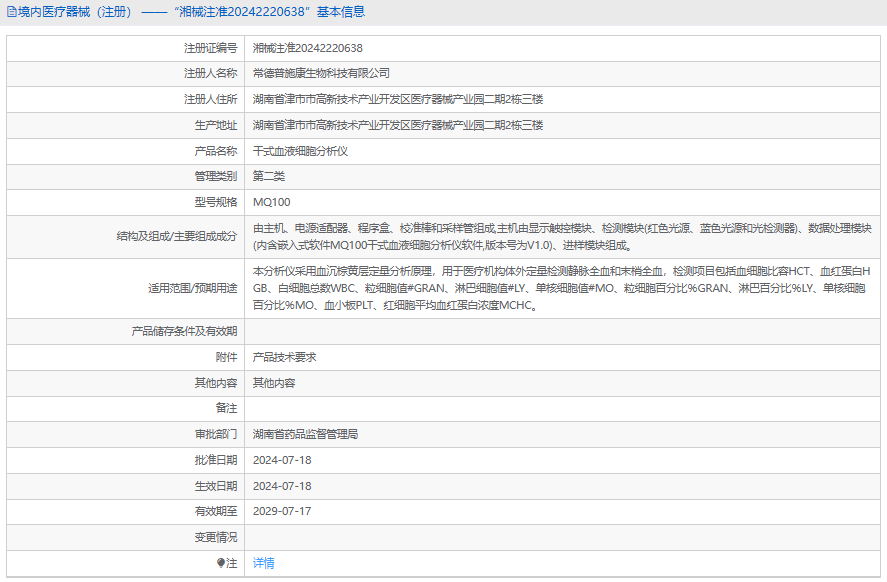Viewport: 887px width, 582px height.
Task: Click the 审批部门 label
Action: coord(216,434)
